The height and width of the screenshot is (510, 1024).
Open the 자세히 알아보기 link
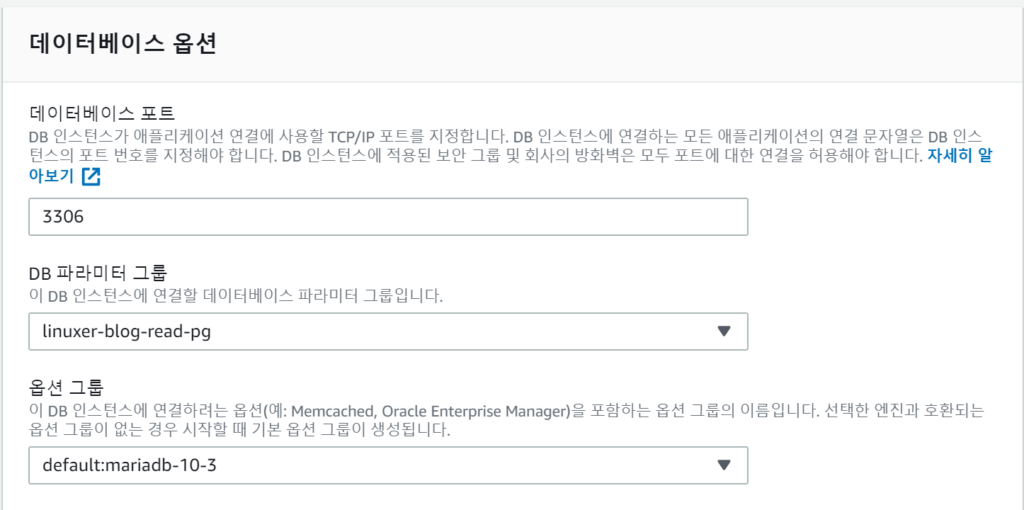pos(958,156)
